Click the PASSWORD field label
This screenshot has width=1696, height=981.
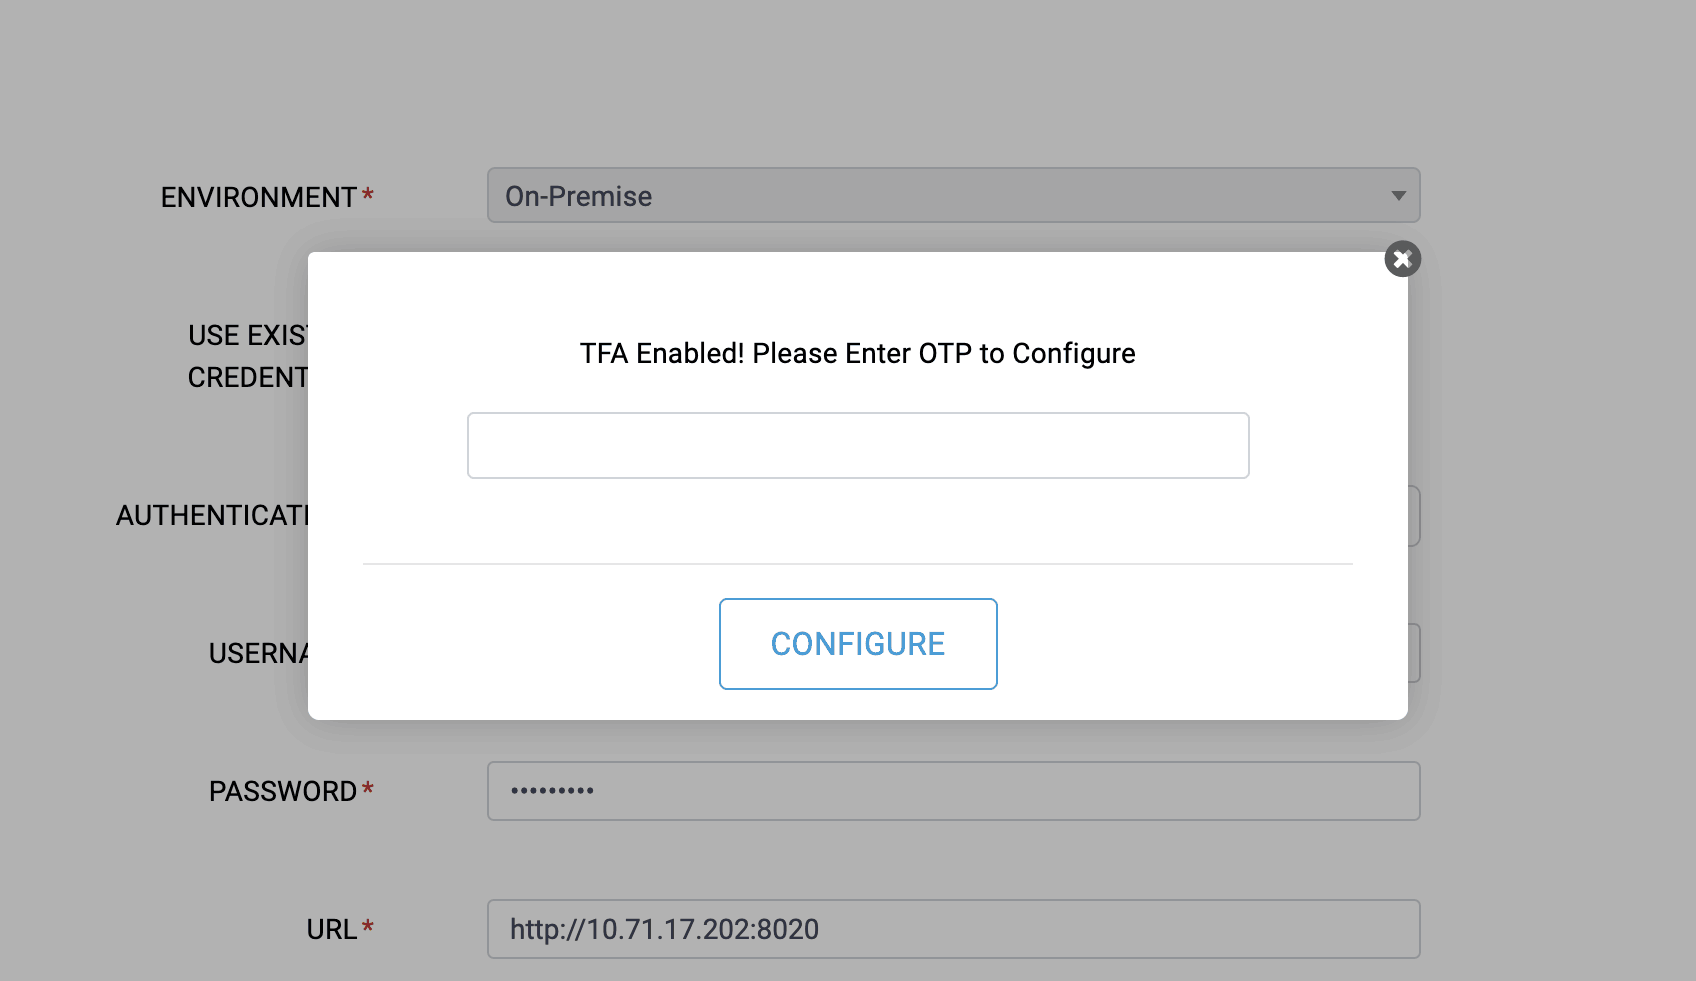click(x=282, y=791)
